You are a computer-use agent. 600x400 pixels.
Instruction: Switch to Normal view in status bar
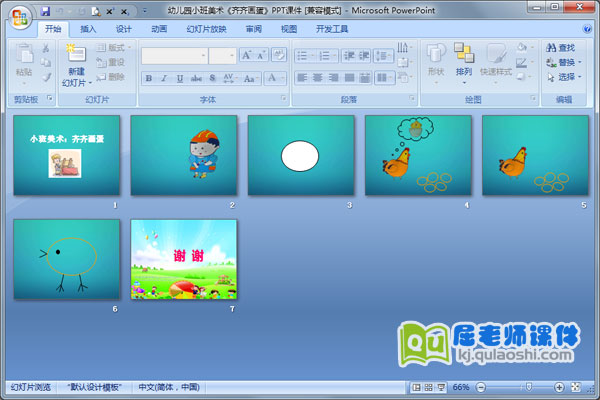416,387
